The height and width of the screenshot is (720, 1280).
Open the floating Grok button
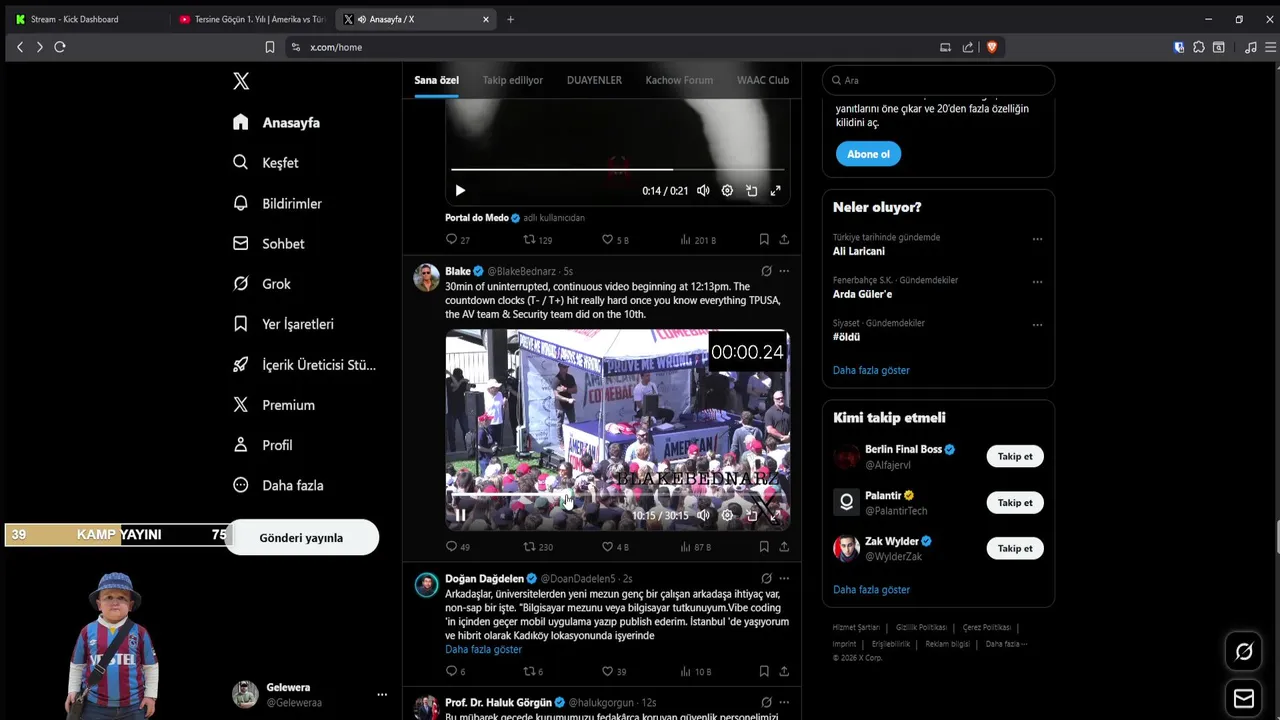click(x=1244, y=652)
